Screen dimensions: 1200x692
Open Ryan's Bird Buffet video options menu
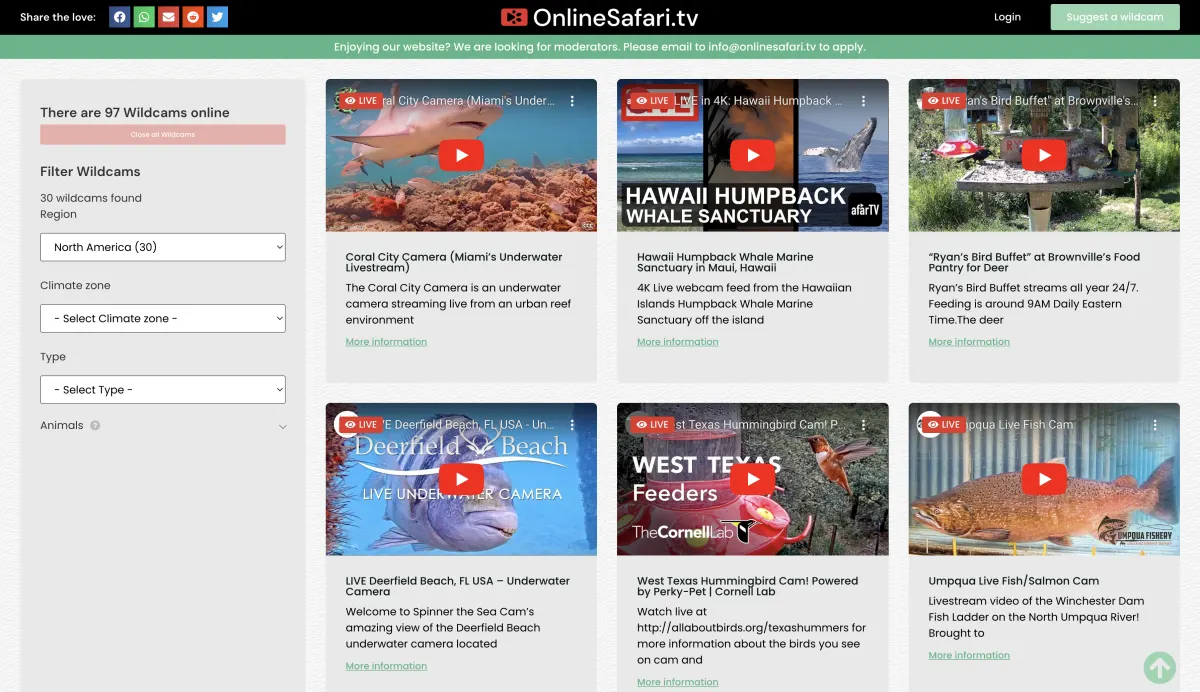tap(1155, 101)
